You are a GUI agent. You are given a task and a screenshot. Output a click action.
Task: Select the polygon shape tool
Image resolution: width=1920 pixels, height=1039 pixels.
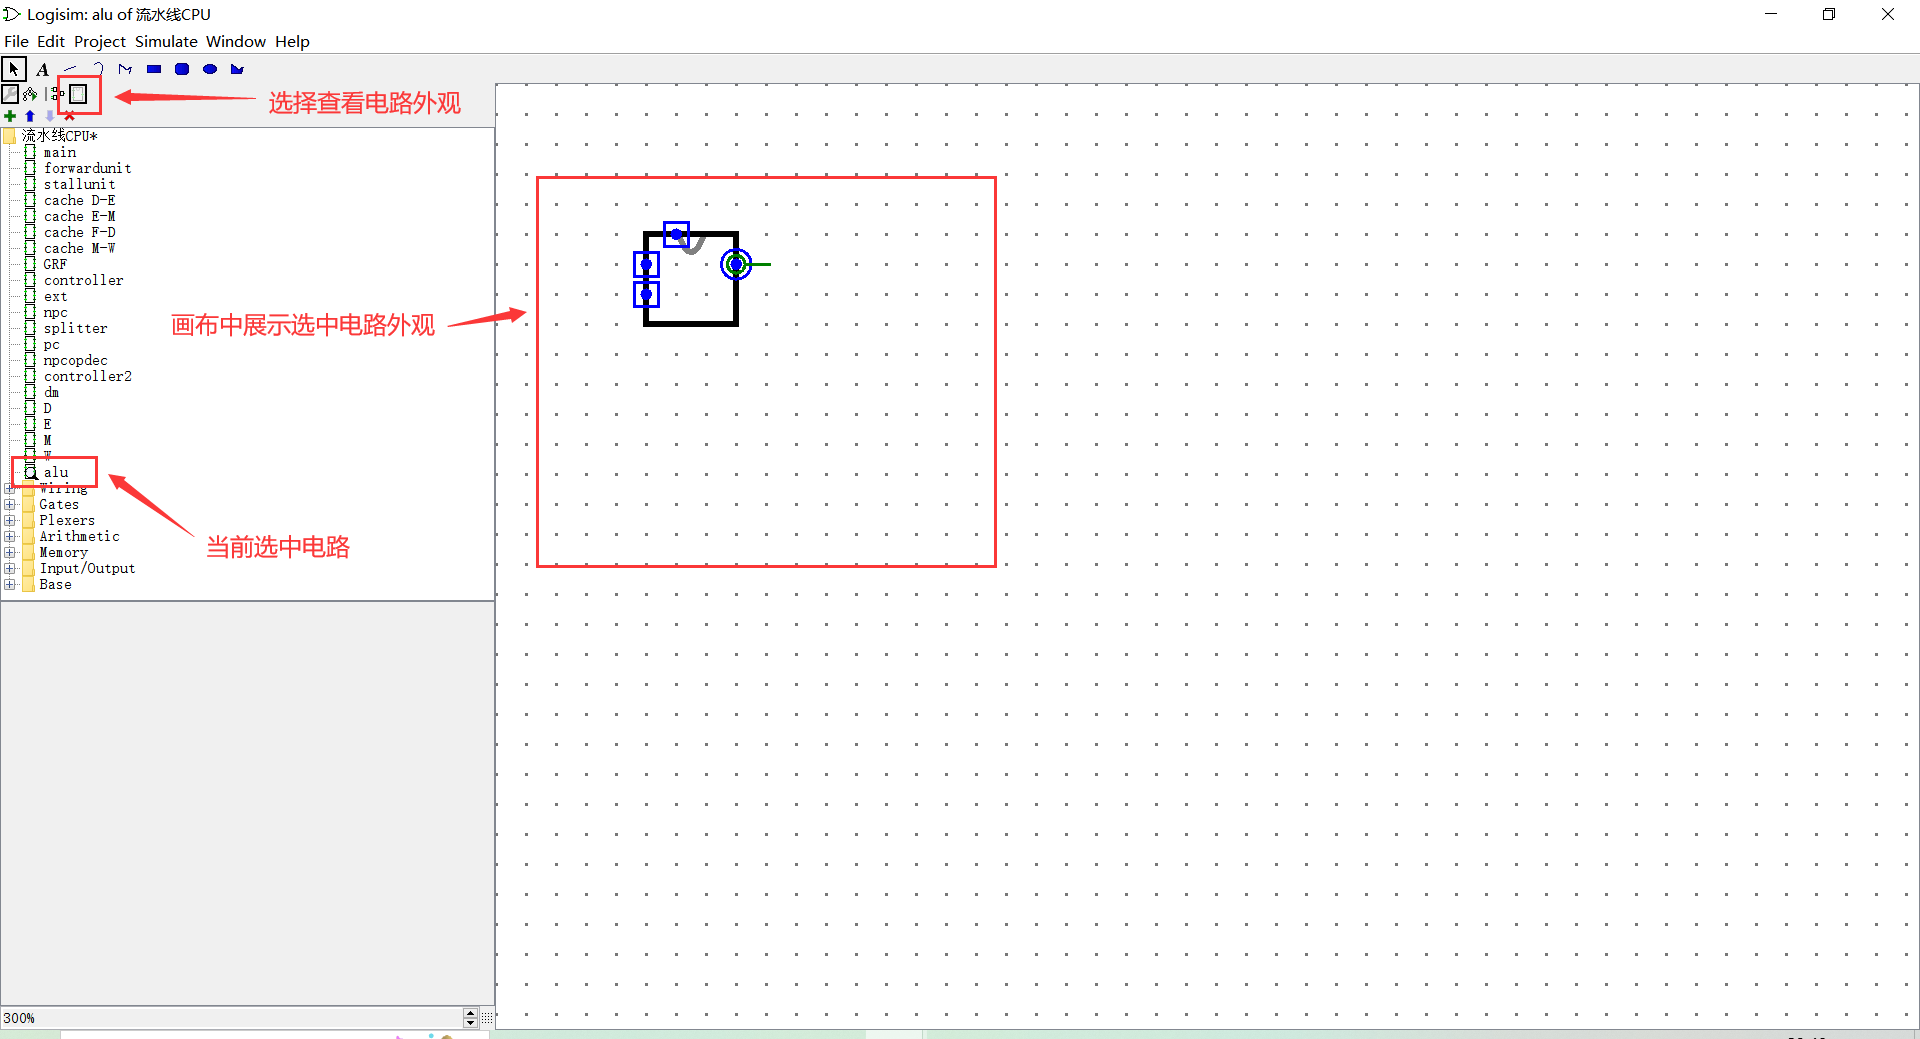tap(237, 69)
